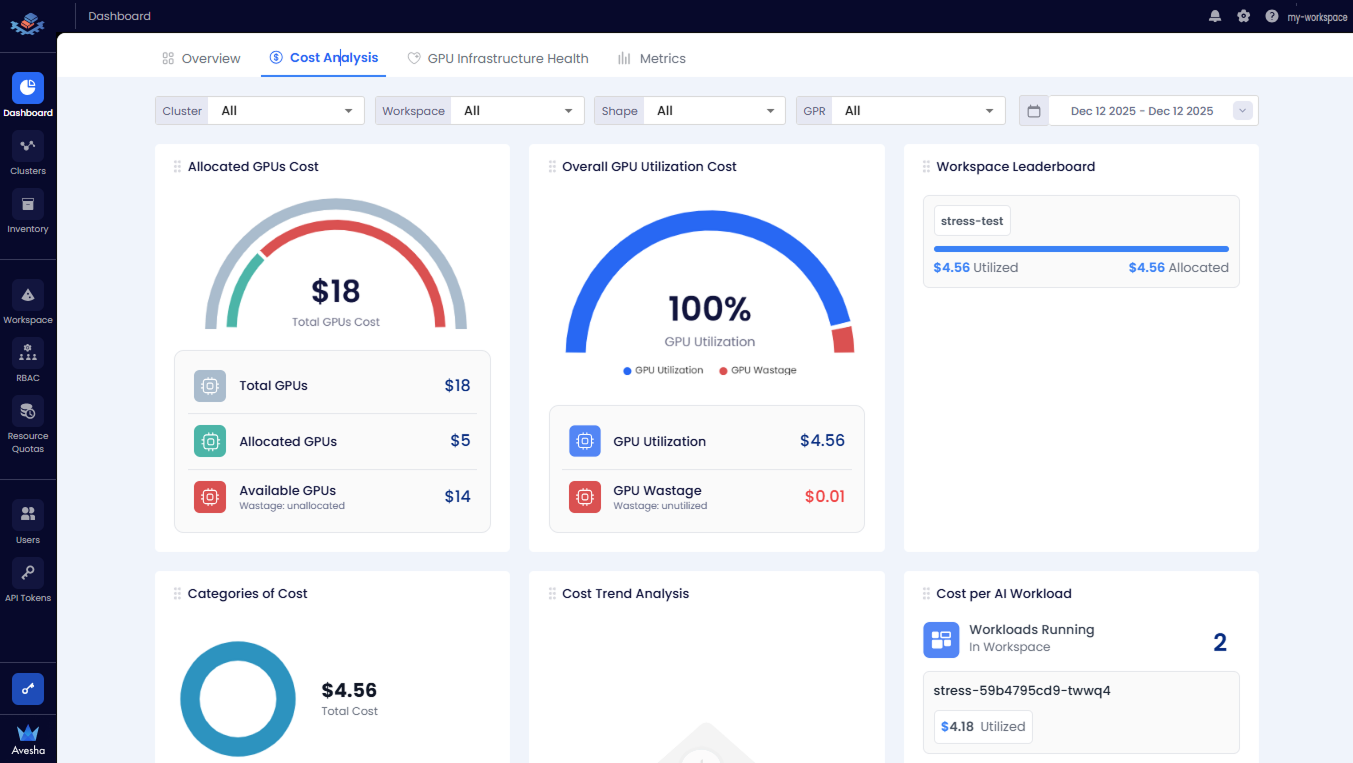Click the stress-test workspace label in Leaderboard
This screenshot has width=1353, height=763.
point(971,220)
